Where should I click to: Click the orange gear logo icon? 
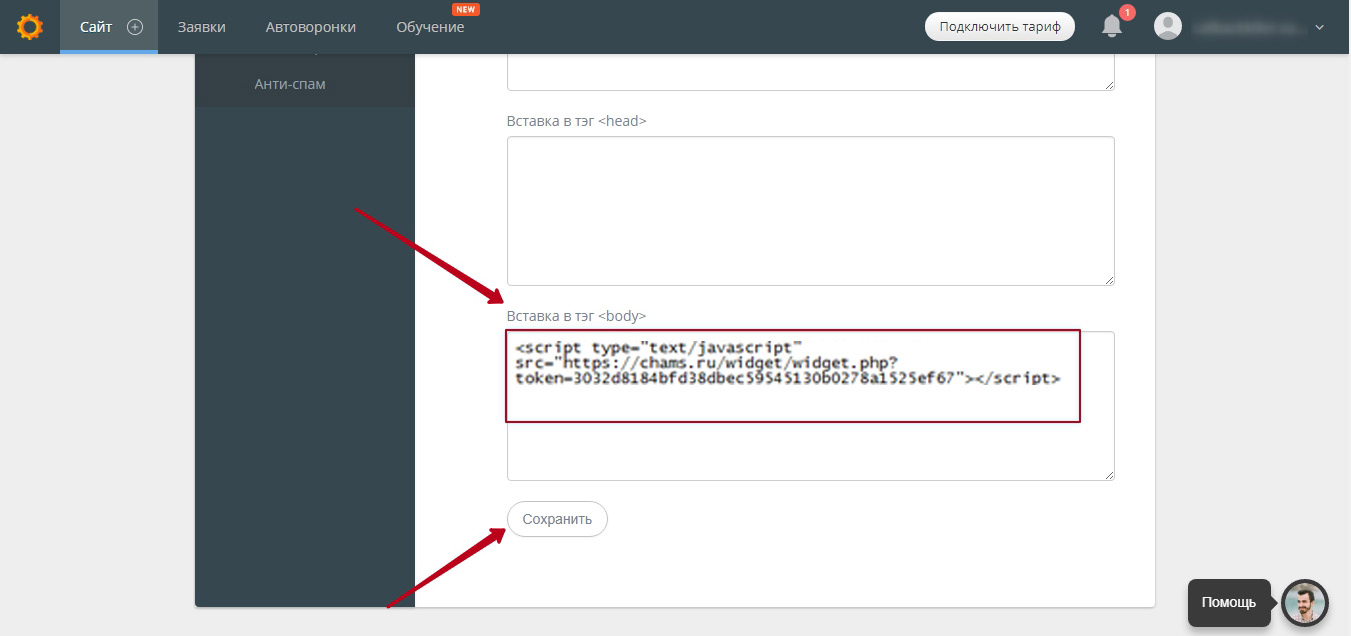pos(30,27)
